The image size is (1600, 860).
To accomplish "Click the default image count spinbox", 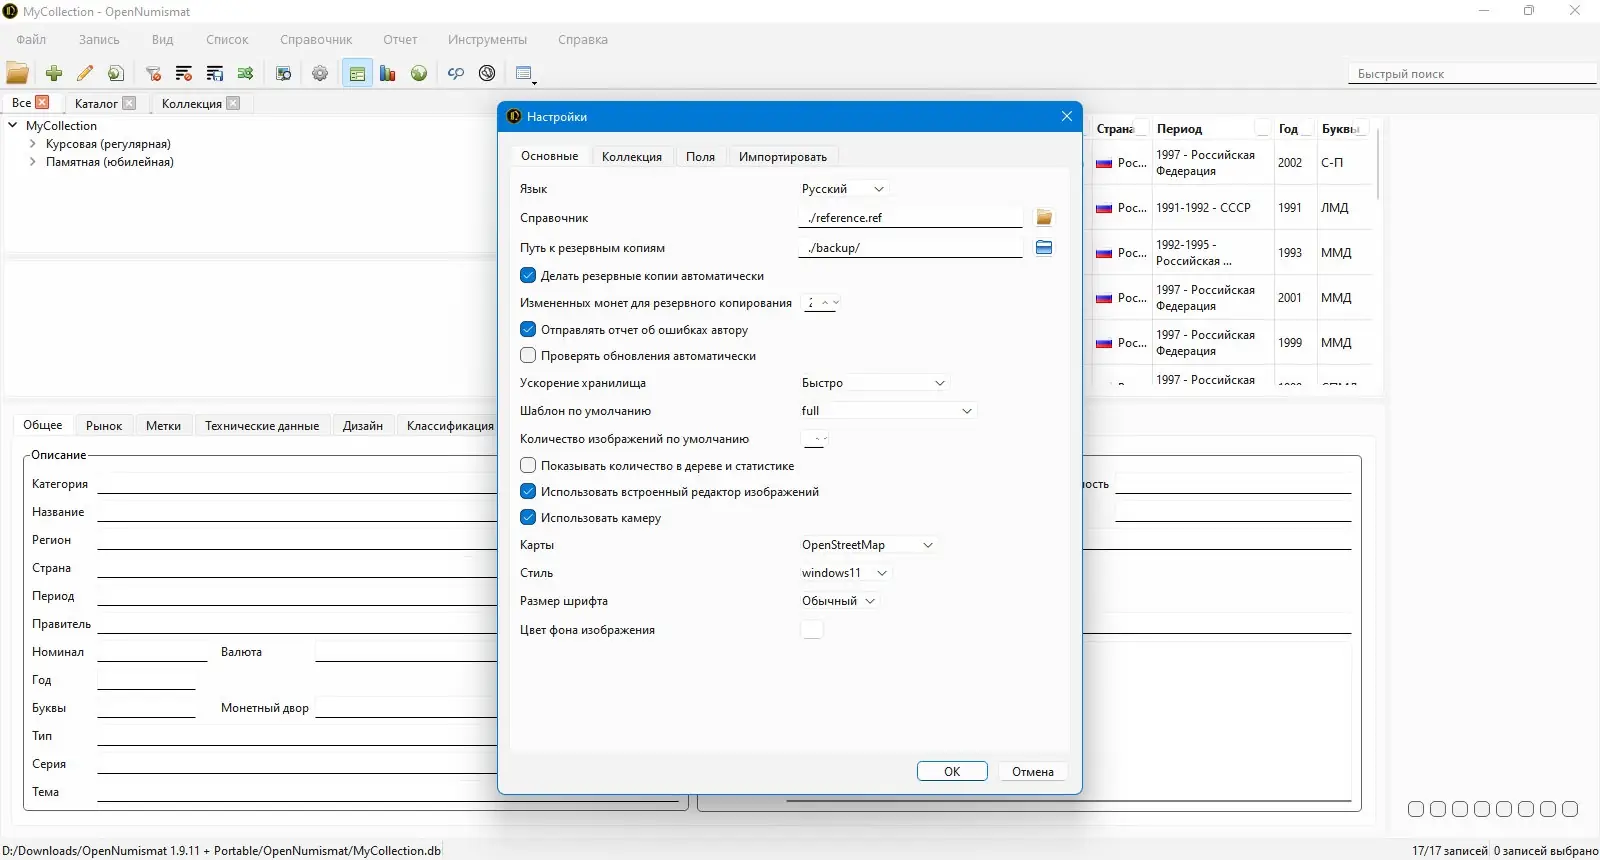I will point(815,439).
